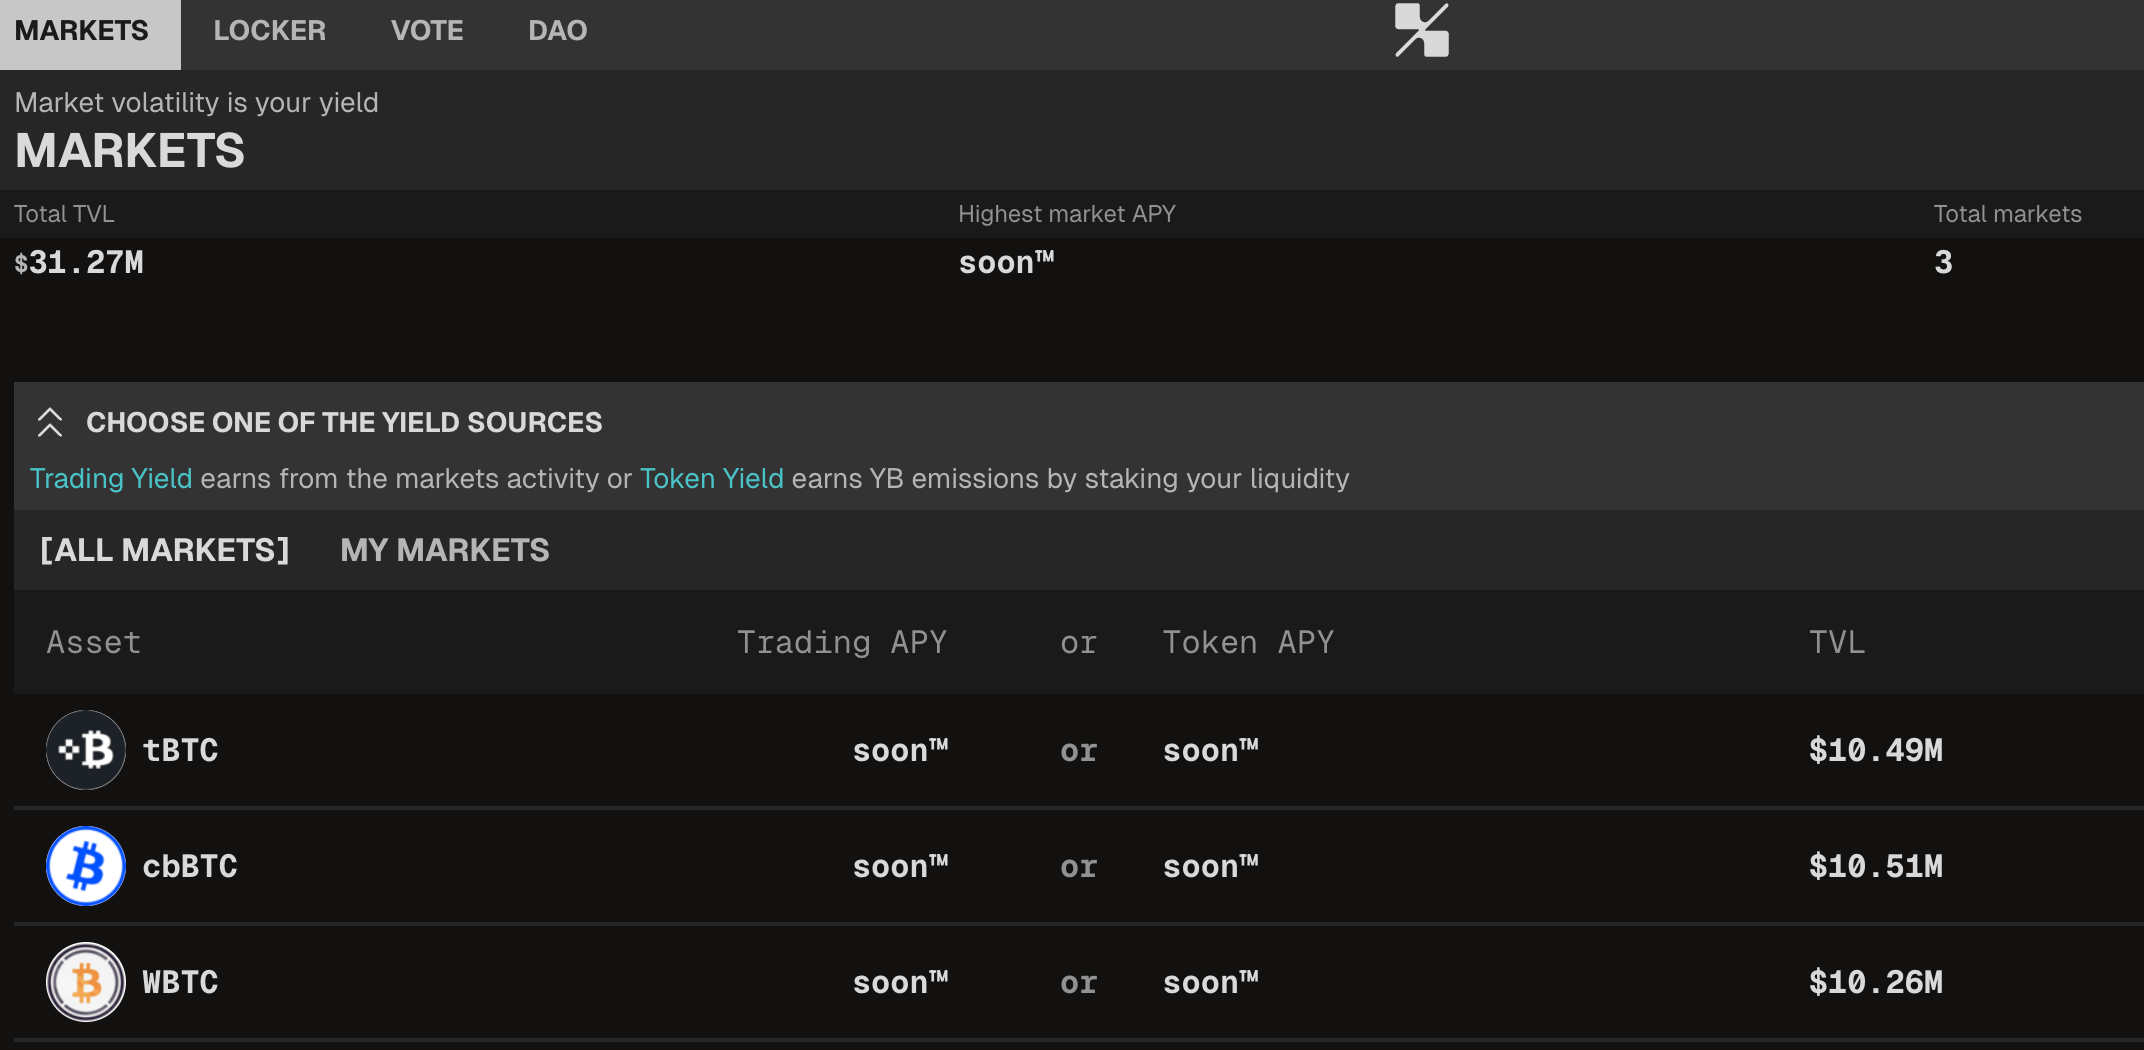Image resolution: width=2144 pixels, height=1050 pixels.
Task: Go to the VOTE tab
Action: pyautogui.click(x=427, y=31)
